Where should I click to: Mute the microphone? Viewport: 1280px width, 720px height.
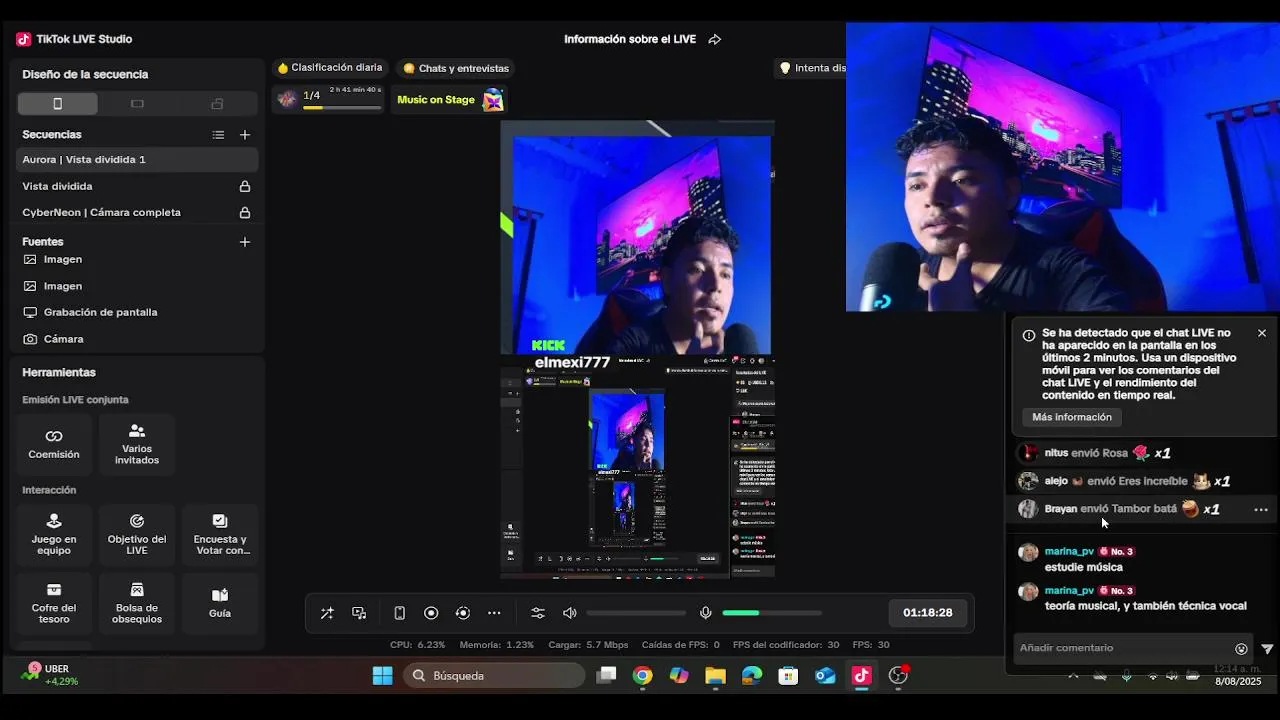point(705,613)
